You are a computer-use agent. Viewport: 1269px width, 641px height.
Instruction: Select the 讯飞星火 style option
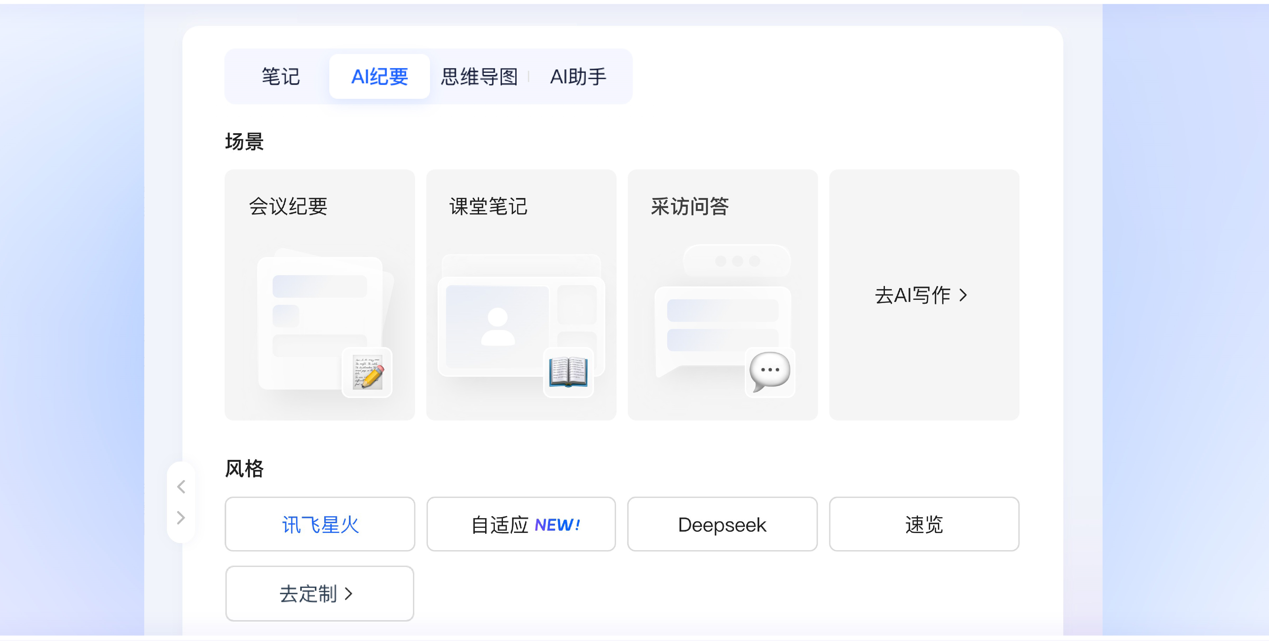(x=320, y=524)
